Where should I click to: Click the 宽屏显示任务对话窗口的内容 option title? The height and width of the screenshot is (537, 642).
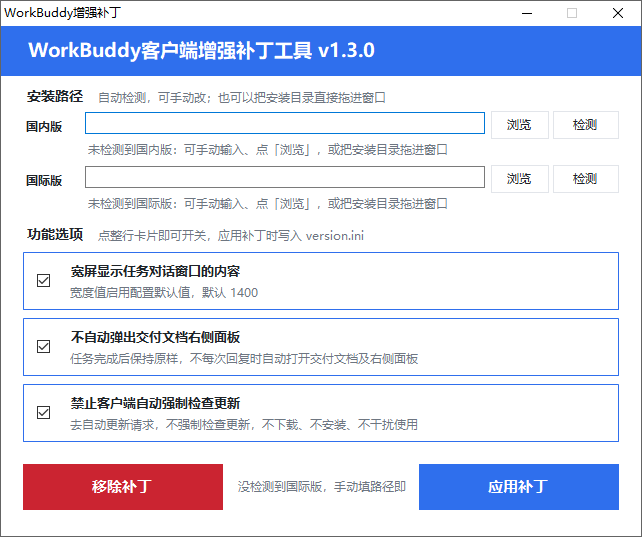pyautogui.click(x=155, y=271)
